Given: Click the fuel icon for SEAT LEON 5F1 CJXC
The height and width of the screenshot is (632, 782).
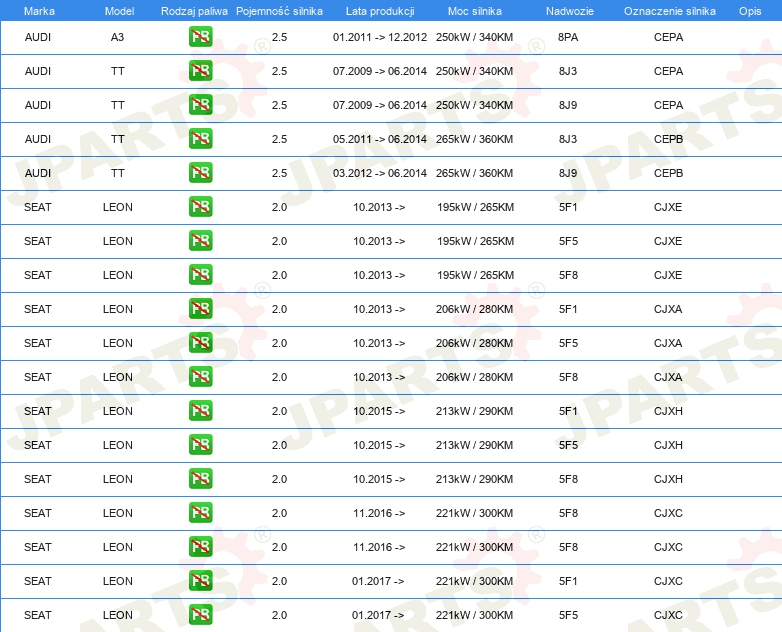Looking at the screenshot, I should pos(200,581).
